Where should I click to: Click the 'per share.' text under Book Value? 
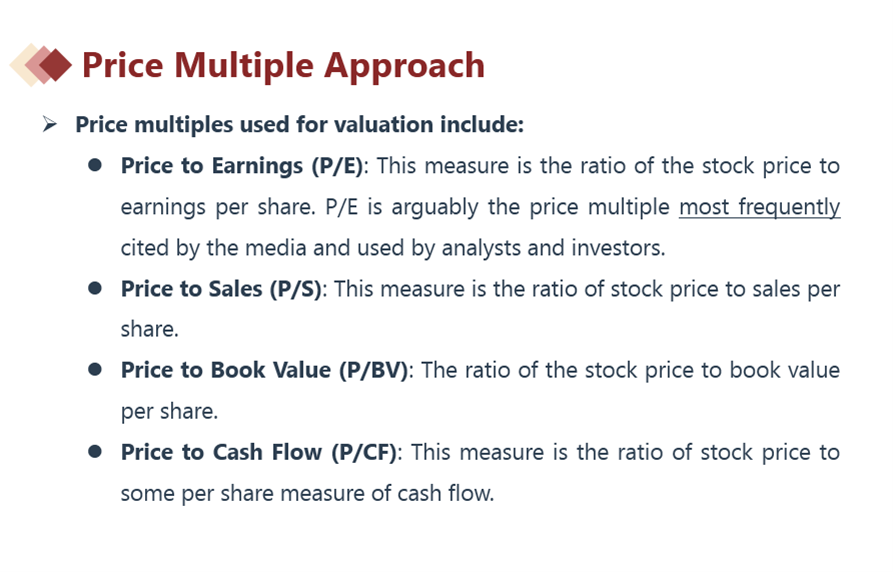[x=169, y=411]
